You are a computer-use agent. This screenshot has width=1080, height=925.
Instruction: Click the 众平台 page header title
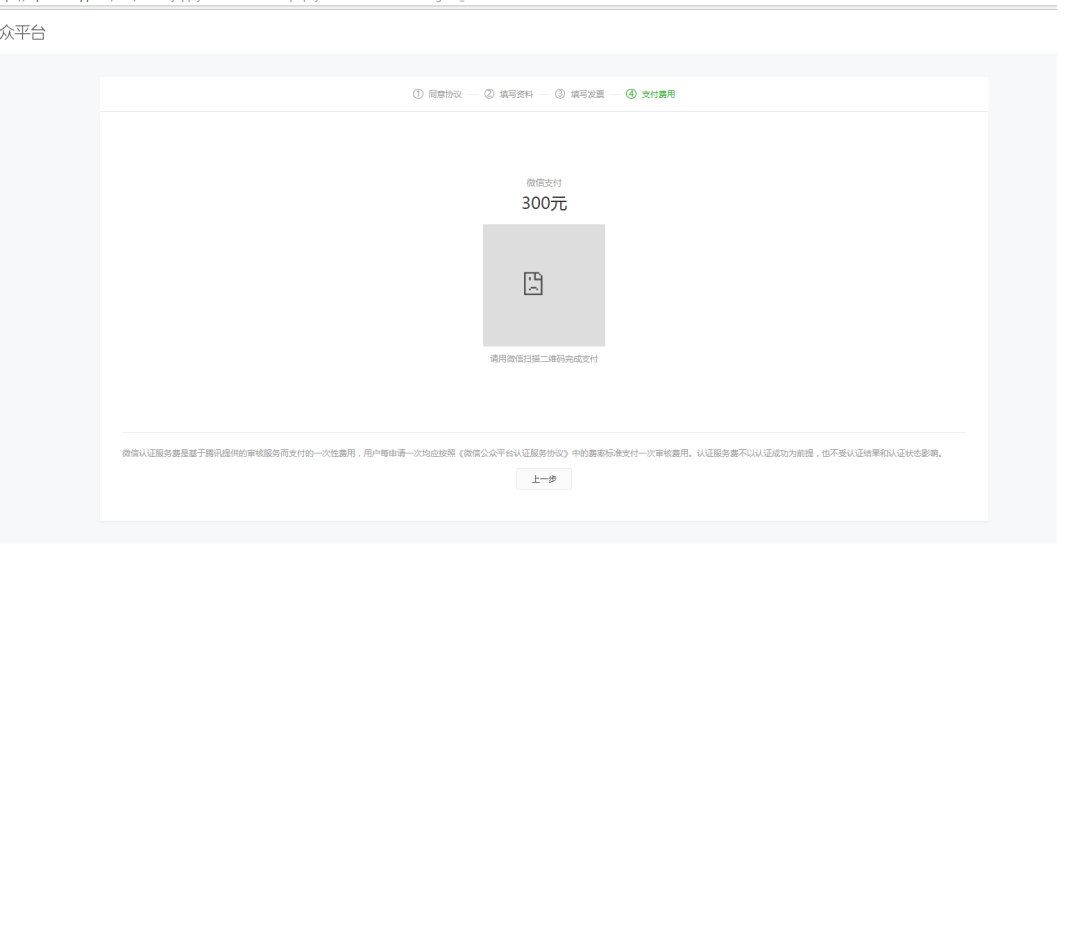coord(22,32)
